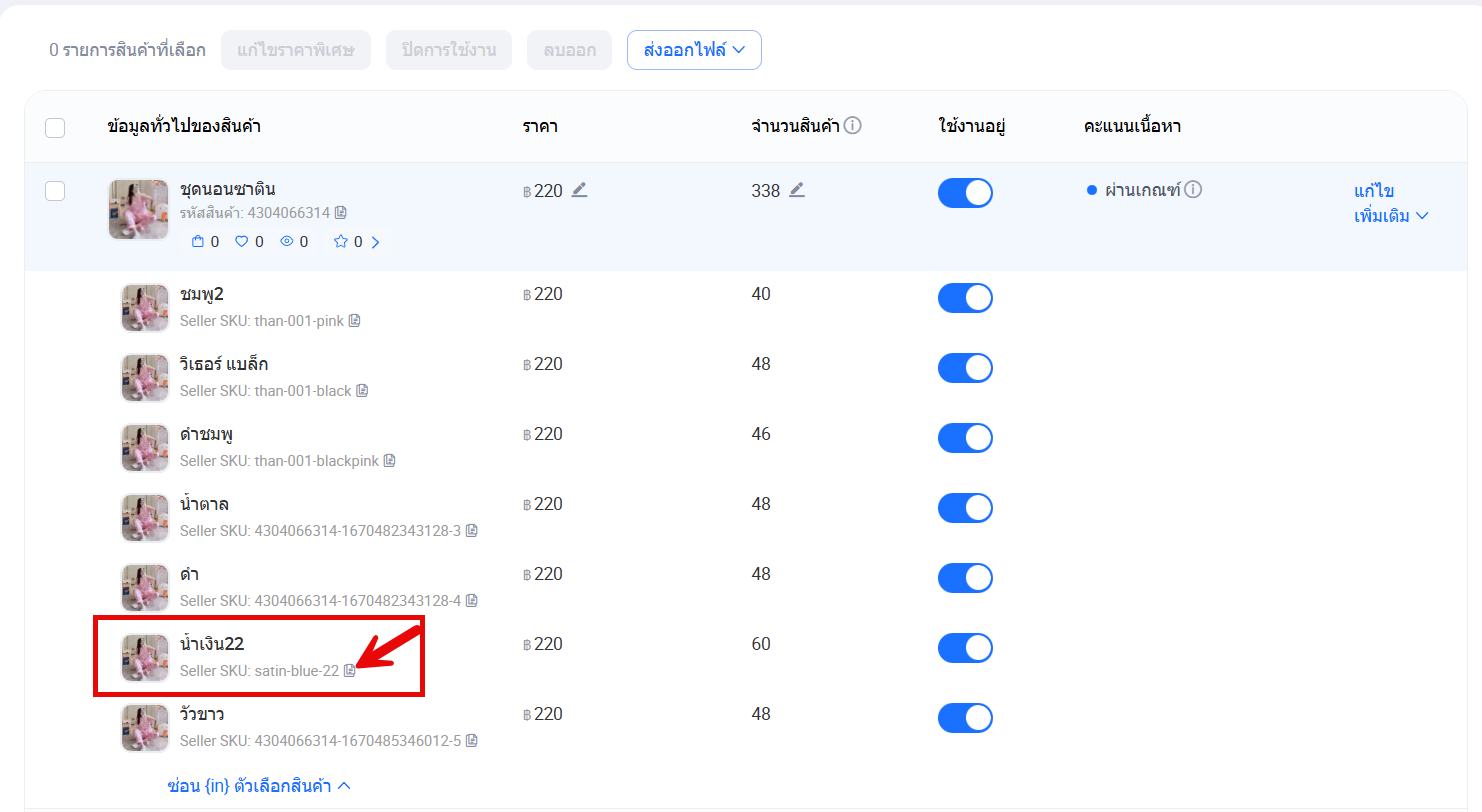Click the pencil icon to edit stock 338
The width and height of the screenshot is (1482, 812).
click(796, 190)
